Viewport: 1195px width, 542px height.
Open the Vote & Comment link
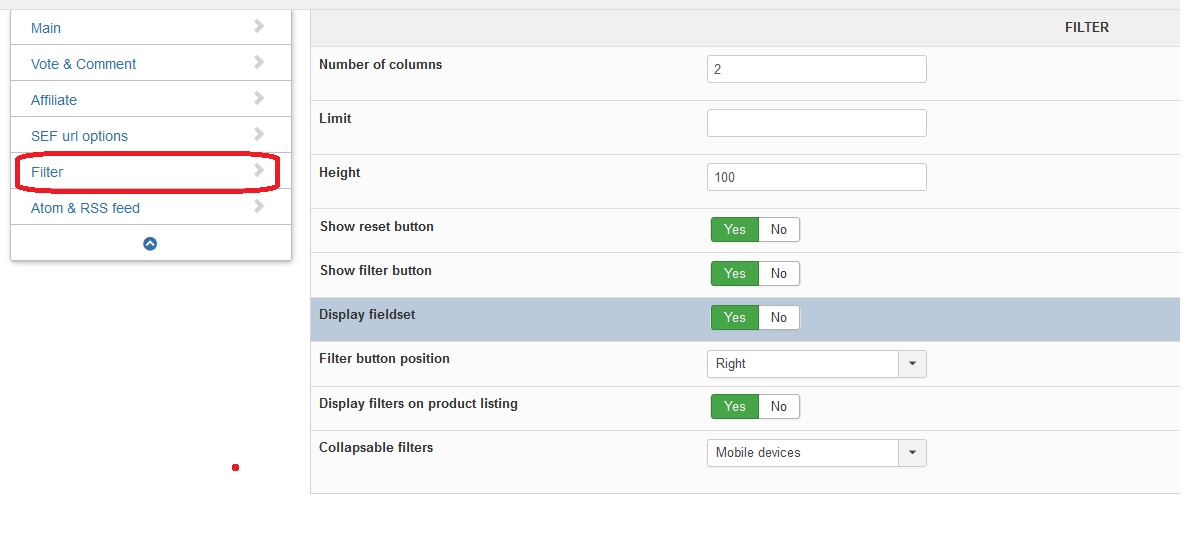pos(83,64)
